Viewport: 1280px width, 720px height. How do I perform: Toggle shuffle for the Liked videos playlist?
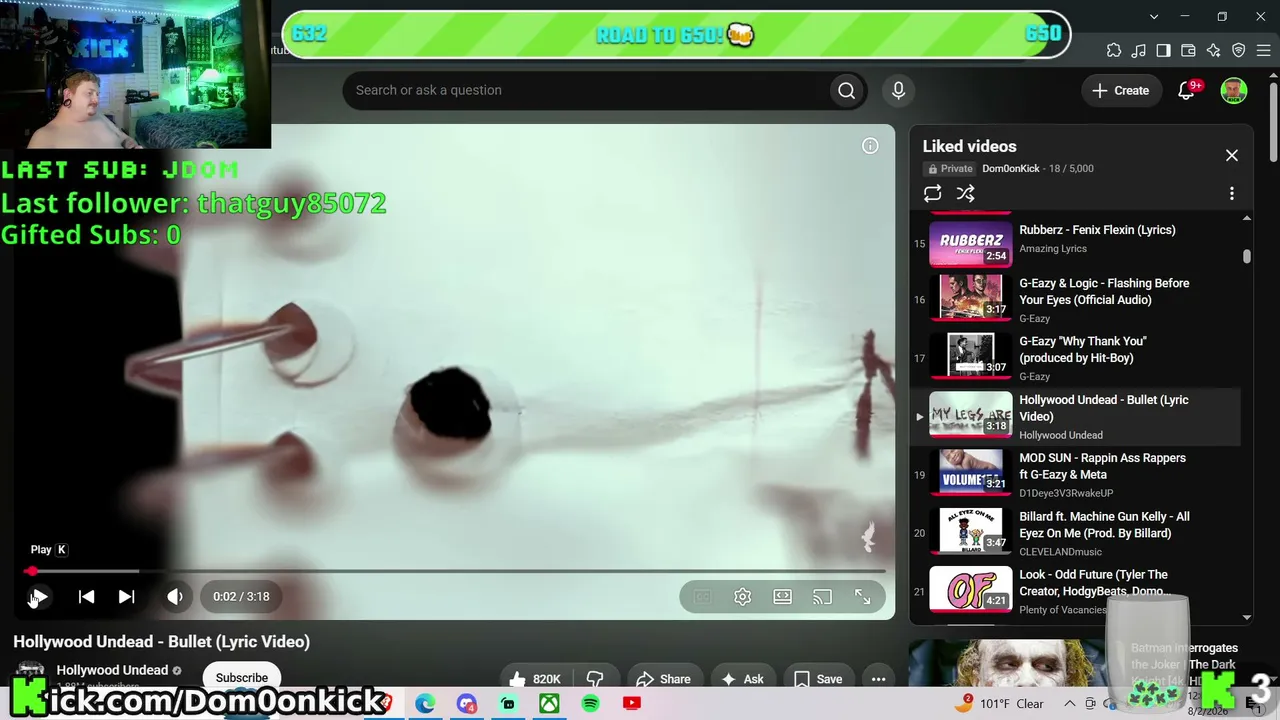(965, 194)
